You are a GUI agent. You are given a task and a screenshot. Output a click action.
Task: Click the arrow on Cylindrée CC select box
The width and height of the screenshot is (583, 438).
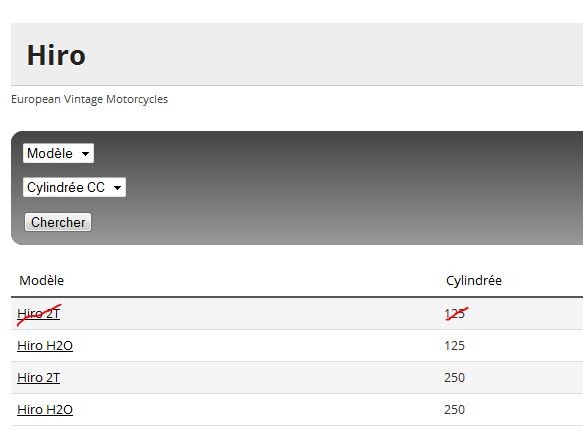117,187
